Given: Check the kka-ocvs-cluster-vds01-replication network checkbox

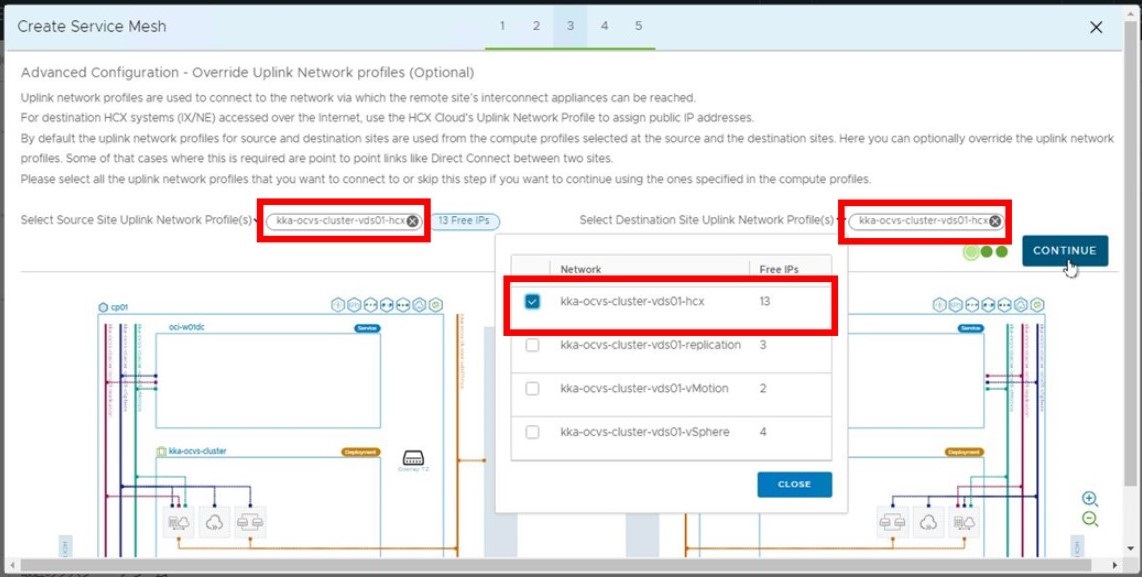Looking at the screenshot, I should (x=532, y=345).
